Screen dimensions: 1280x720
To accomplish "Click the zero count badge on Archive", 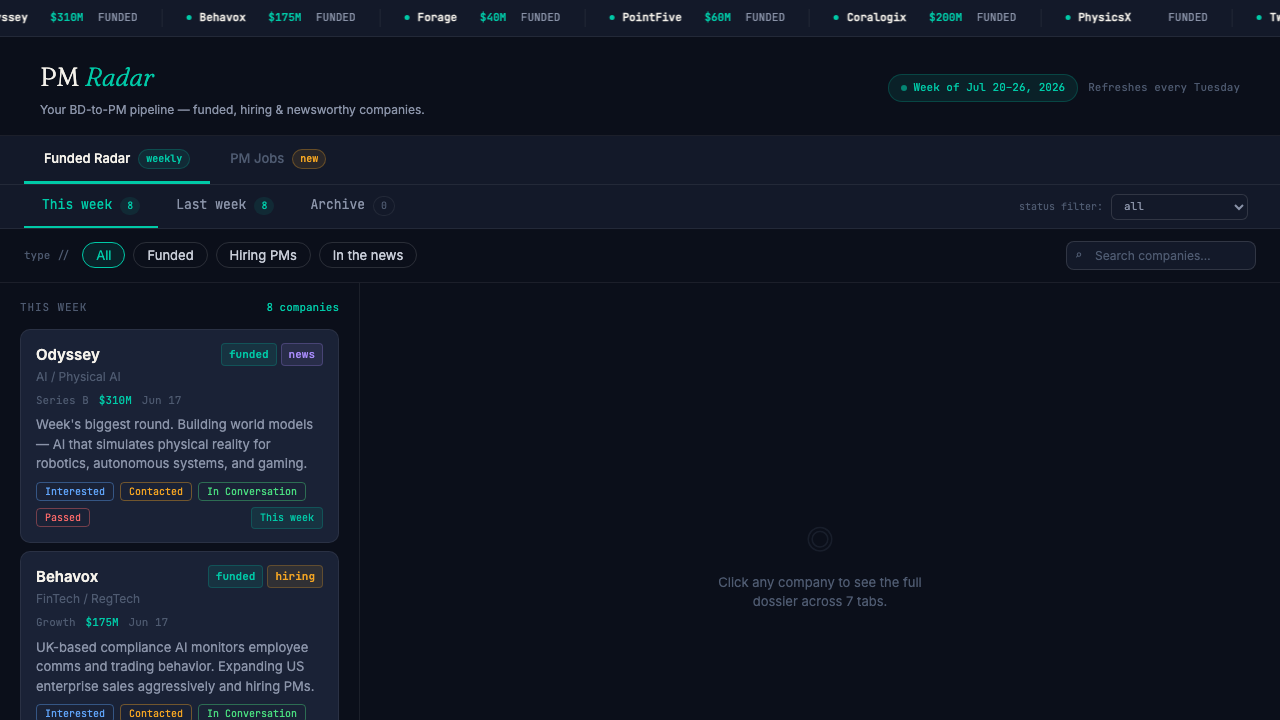I will coord(384,206).
